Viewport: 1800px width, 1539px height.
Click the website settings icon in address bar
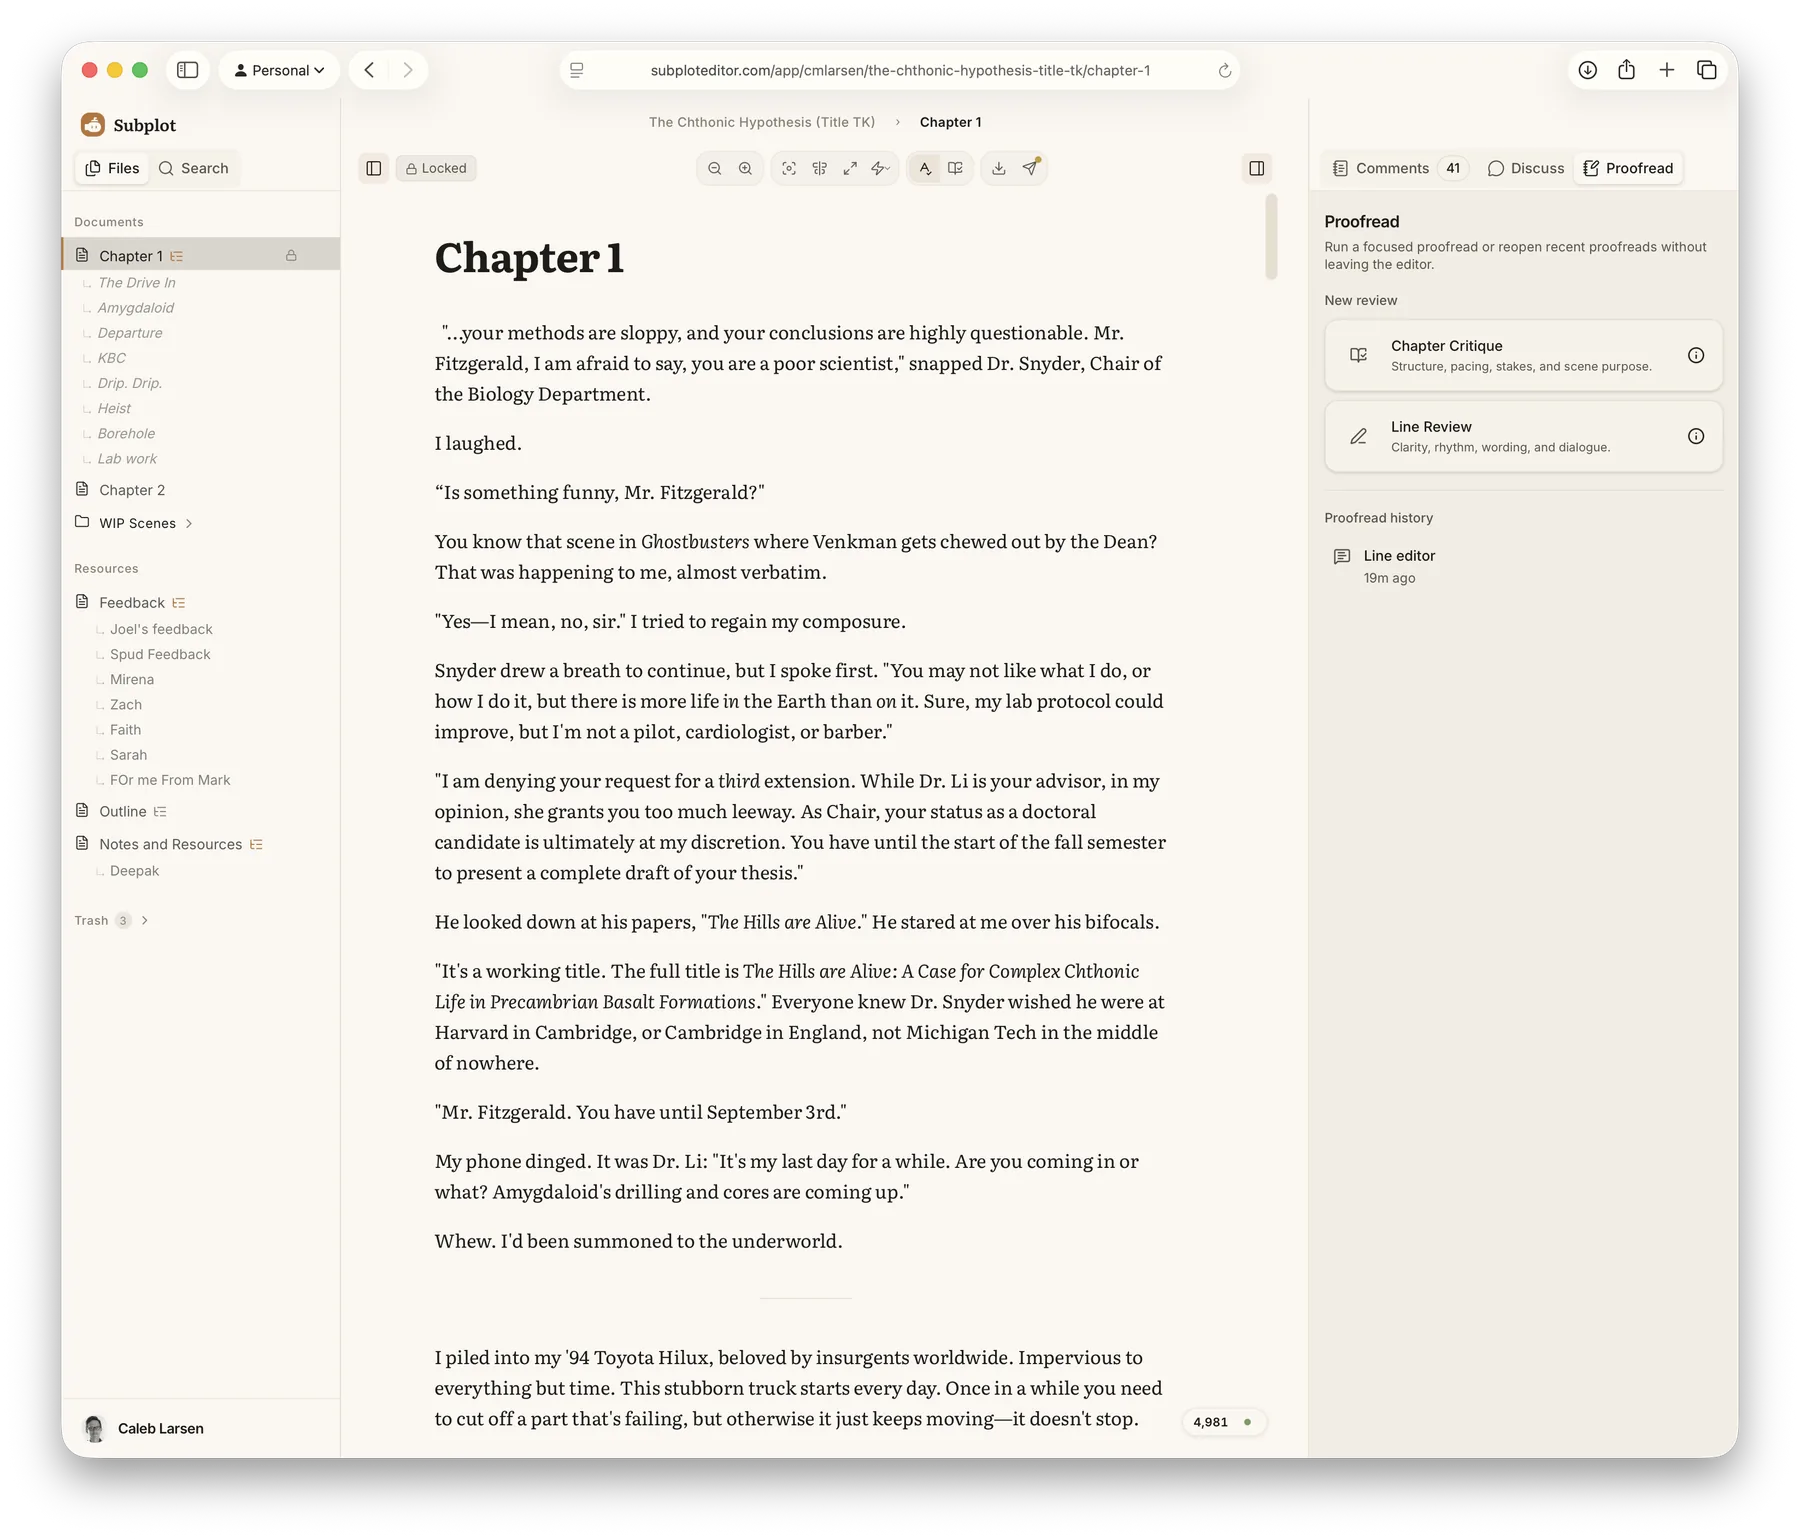point(577,70)
